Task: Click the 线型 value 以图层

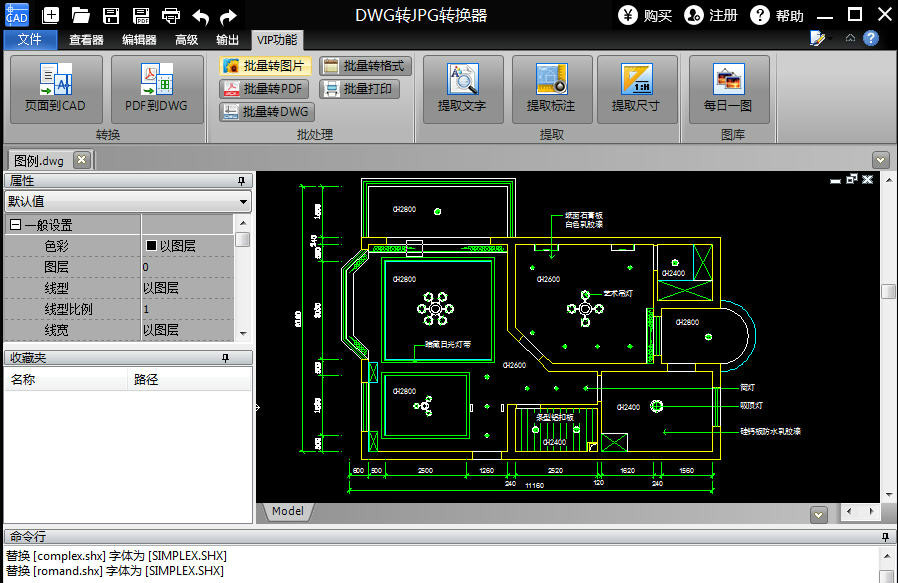Action: [x=188, y=288]
